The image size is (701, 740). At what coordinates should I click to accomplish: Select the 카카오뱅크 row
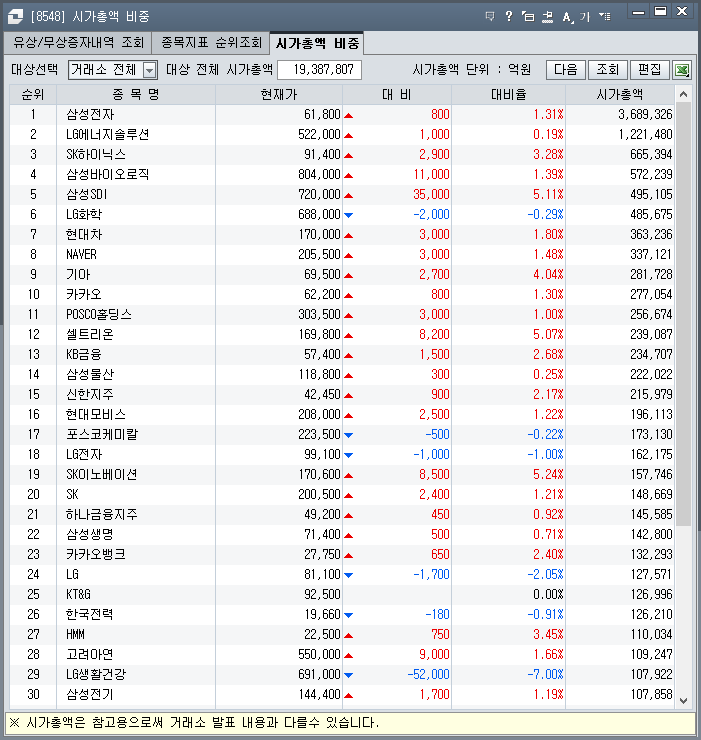coord(342,555)
